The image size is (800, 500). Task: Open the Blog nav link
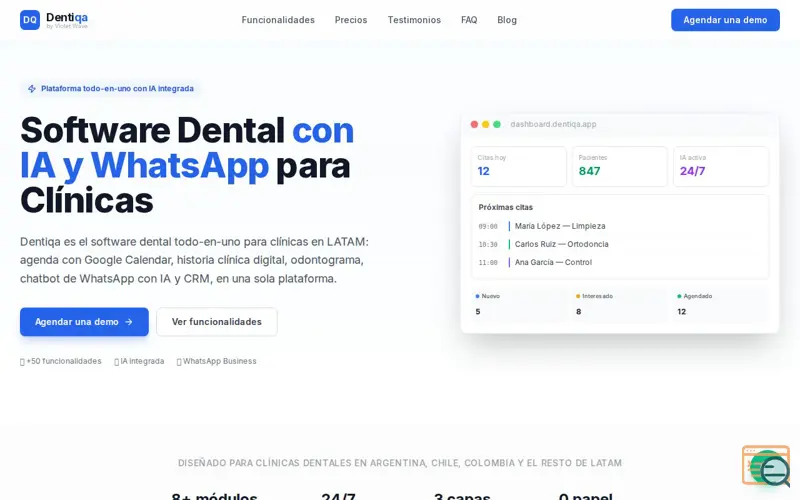(x=507, y=20)
